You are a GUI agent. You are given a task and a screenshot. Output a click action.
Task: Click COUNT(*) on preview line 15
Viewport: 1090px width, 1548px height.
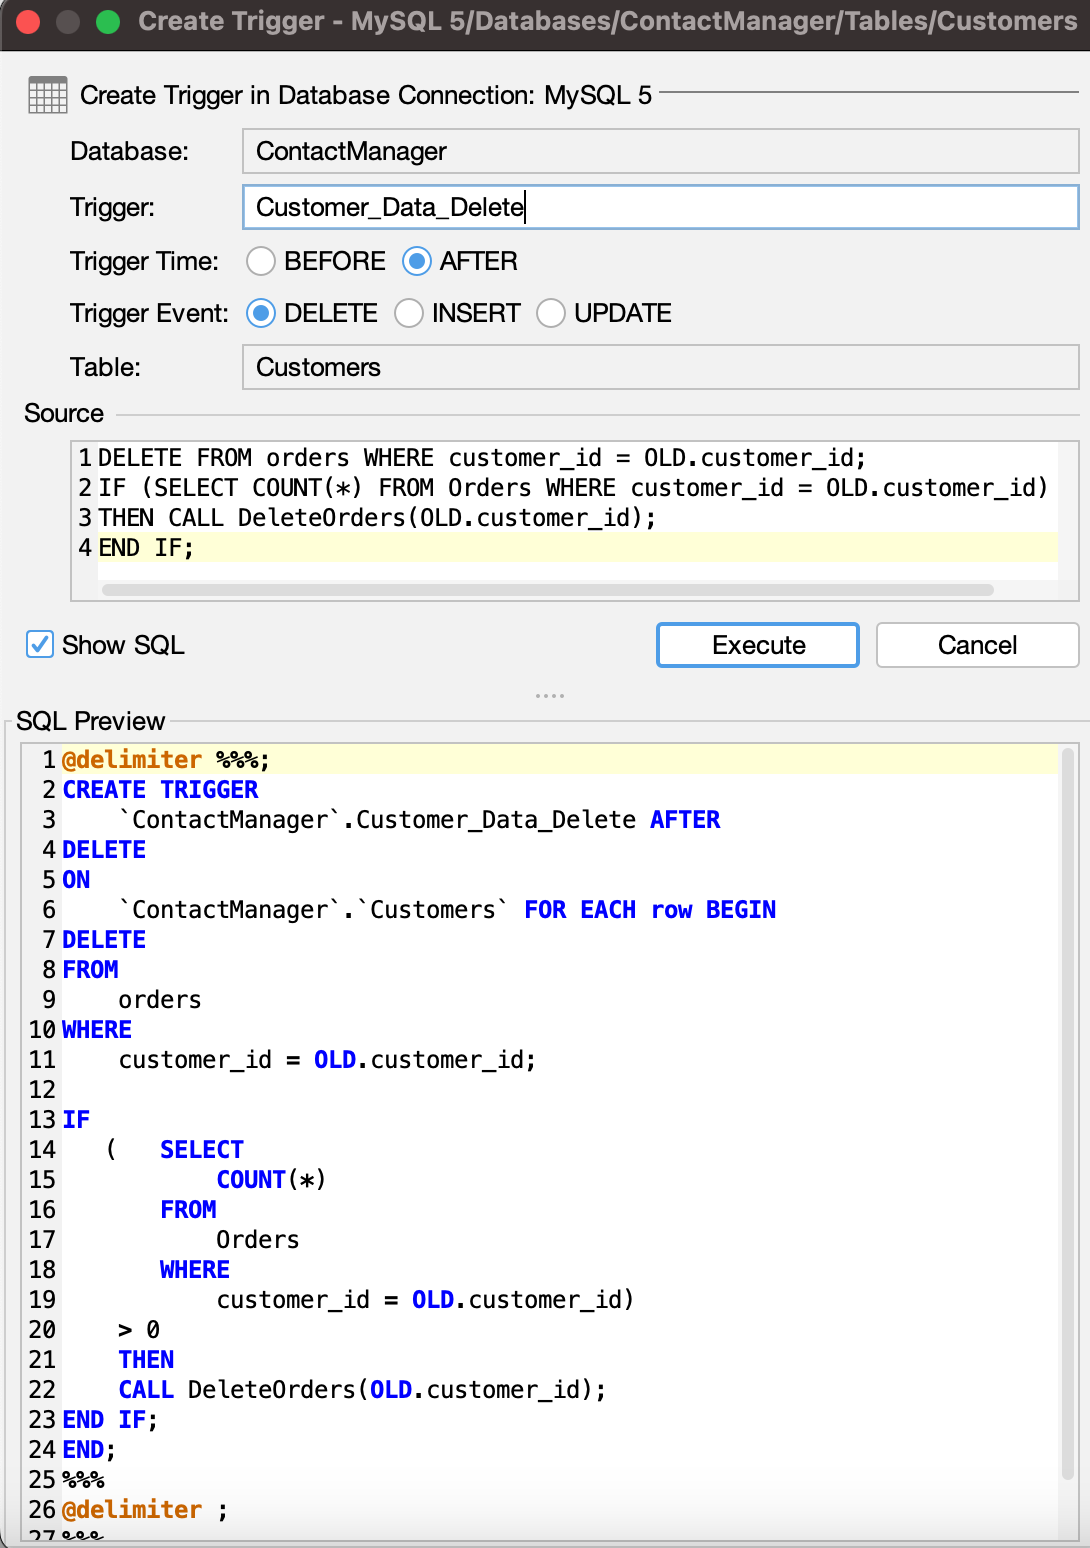pos(271,1180)
